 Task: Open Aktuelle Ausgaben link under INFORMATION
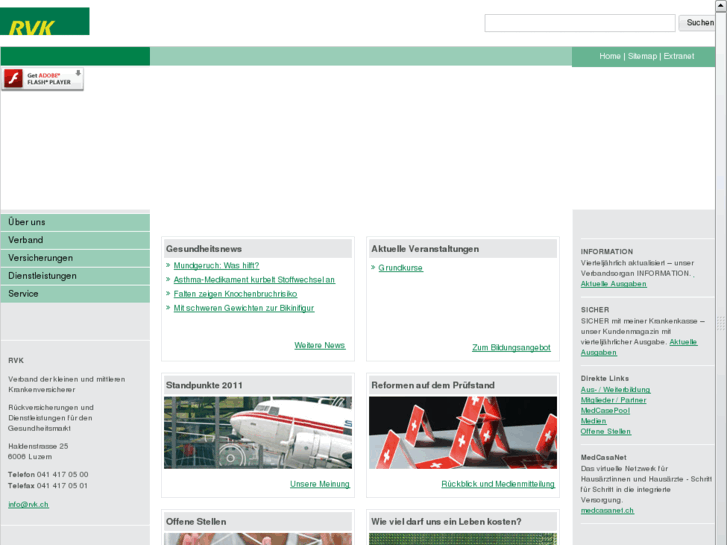pyautogui.click(x=613, y=284)
